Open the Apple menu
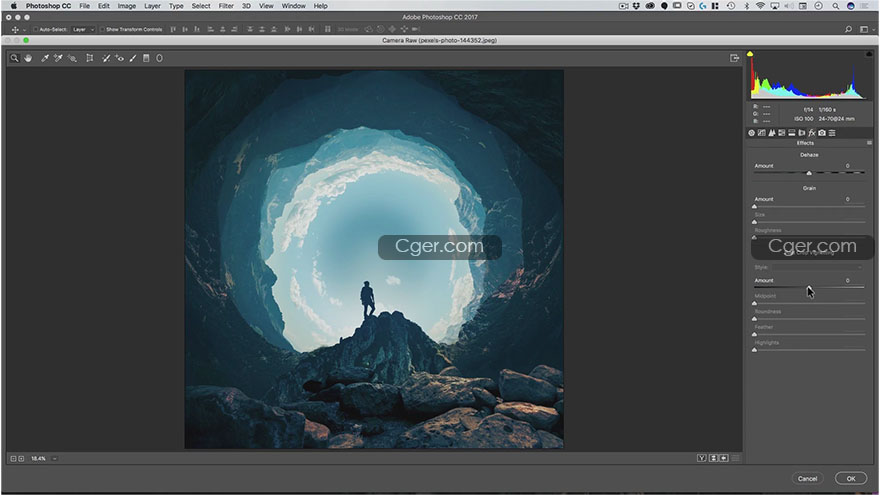 coord(13,6)
